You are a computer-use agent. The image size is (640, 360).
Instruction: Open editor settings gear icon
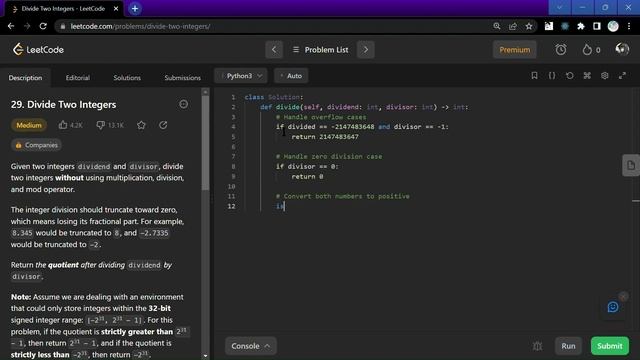pyautogui.click(x=604, y=76)
